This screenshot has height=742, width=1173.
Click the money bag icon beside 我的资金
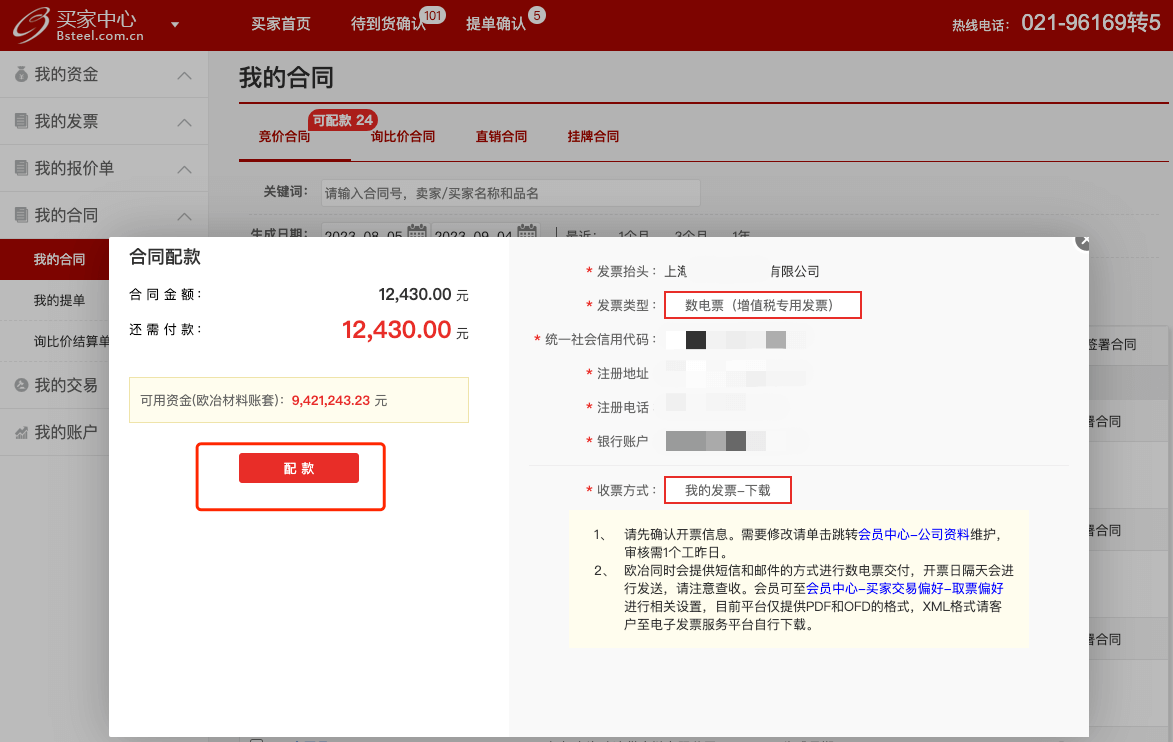click(21, 75)
